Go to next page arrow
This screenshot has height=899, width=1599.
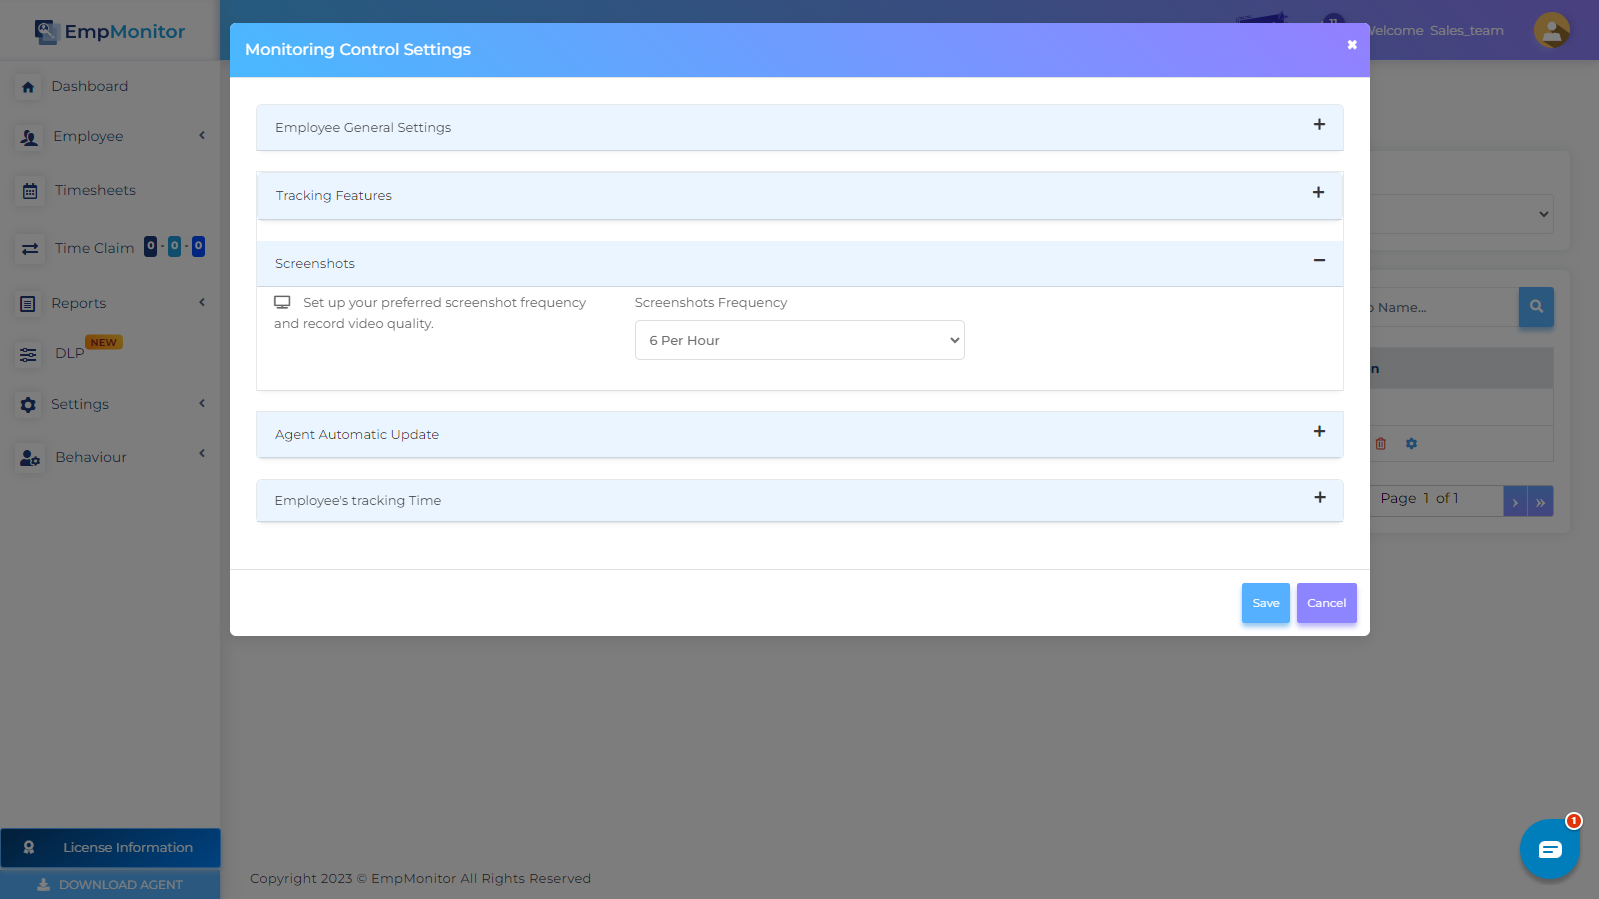1515,502
